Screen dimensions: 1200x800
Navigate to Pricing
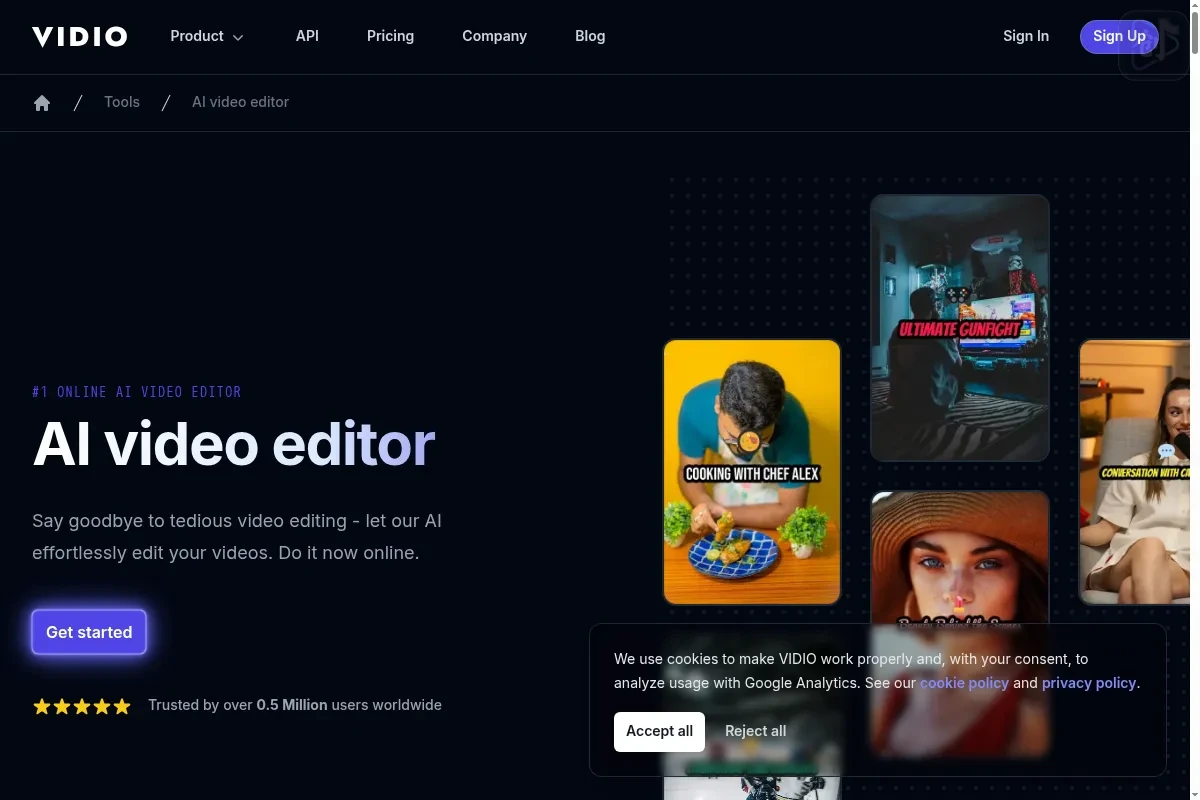[x=390, y=36]
